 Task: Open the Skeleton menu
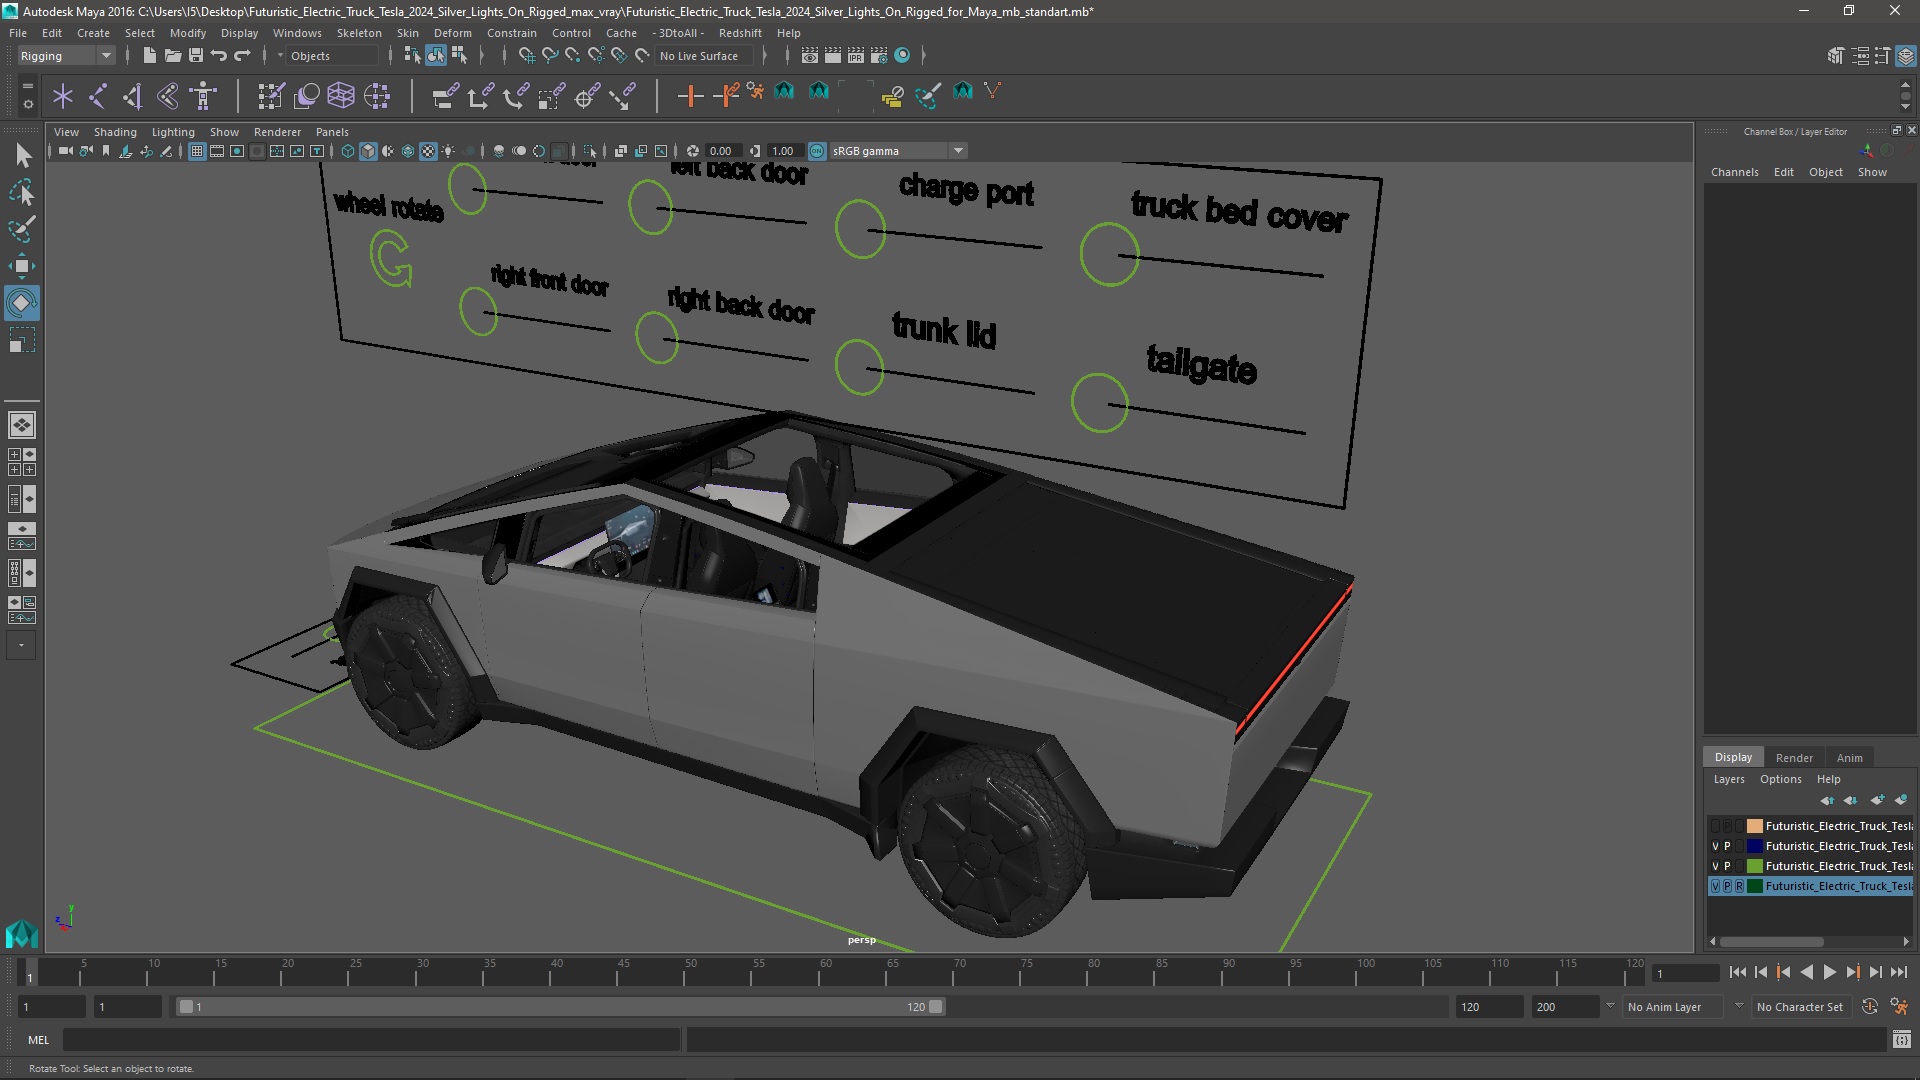tap(359, 33)
